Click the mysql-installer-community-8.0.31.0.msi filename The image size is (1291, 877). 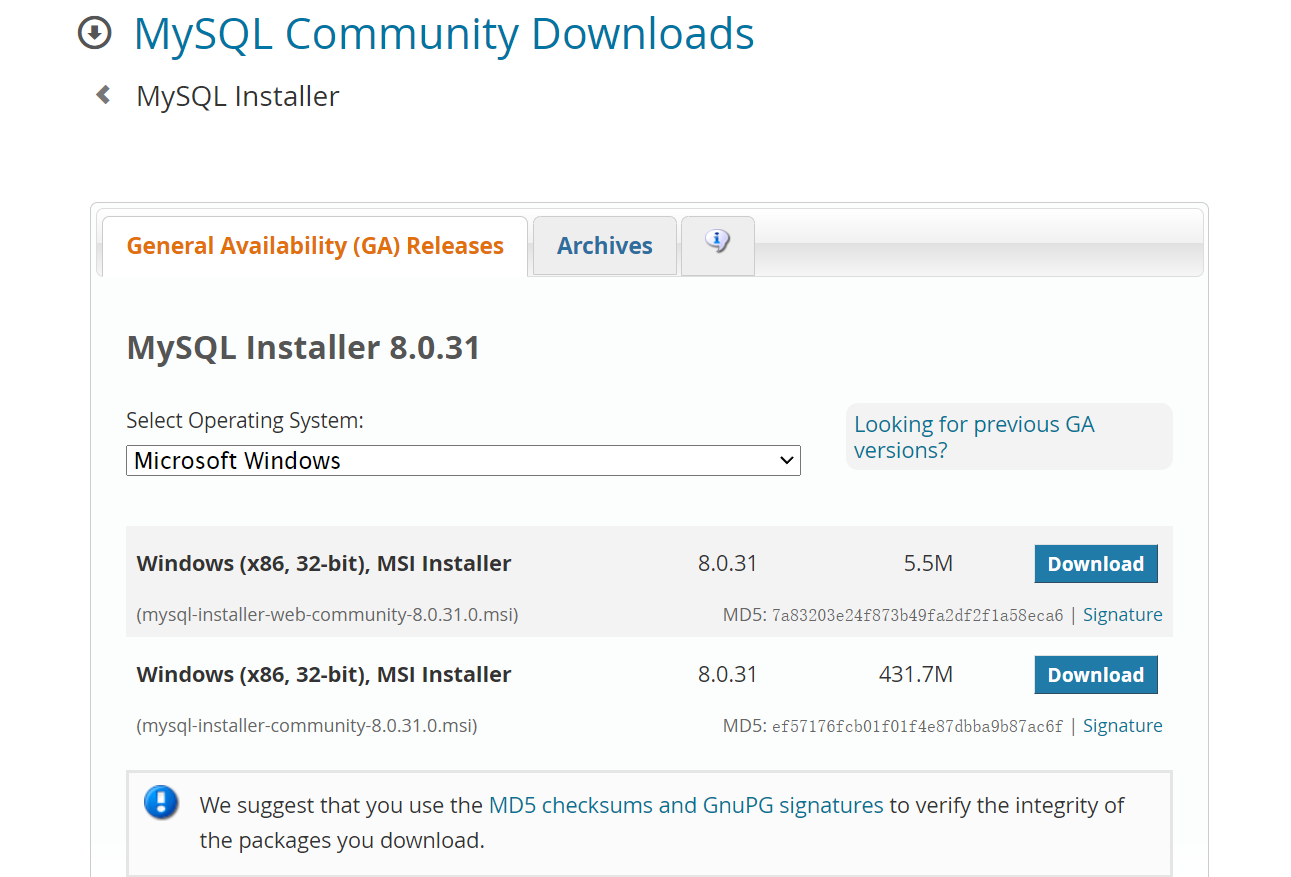(307, 726)
